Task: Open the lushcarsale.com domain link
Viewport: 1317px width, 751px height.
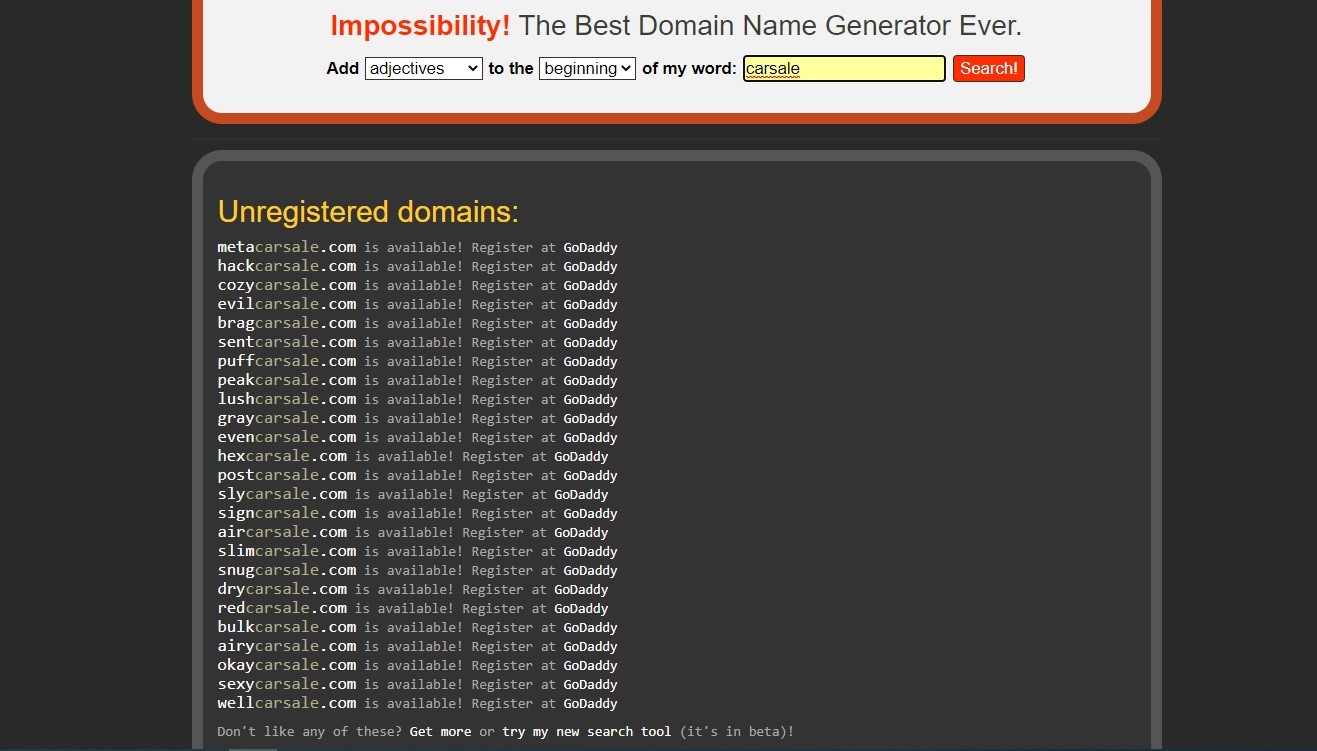Action: (x=287, y=399)
